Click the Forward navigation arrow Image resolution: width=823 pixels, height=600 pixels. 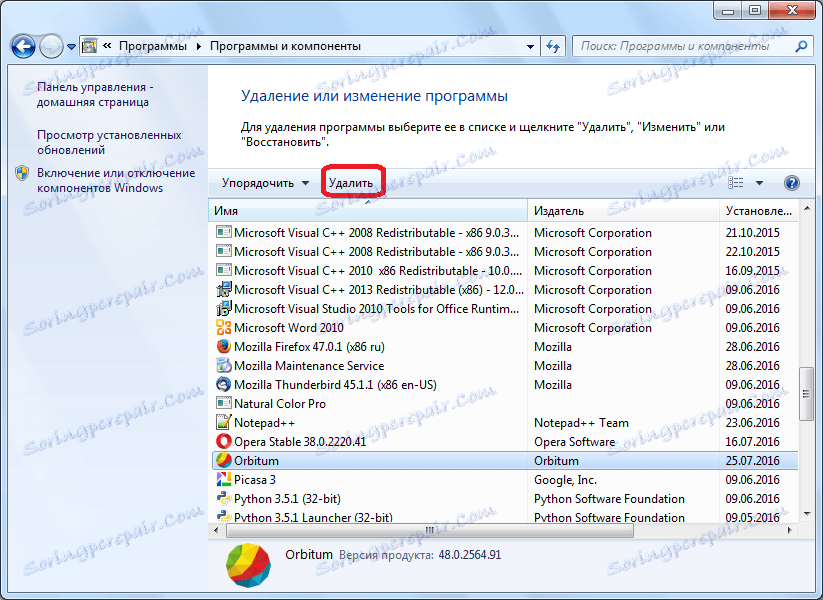click(x=51, y=47)
